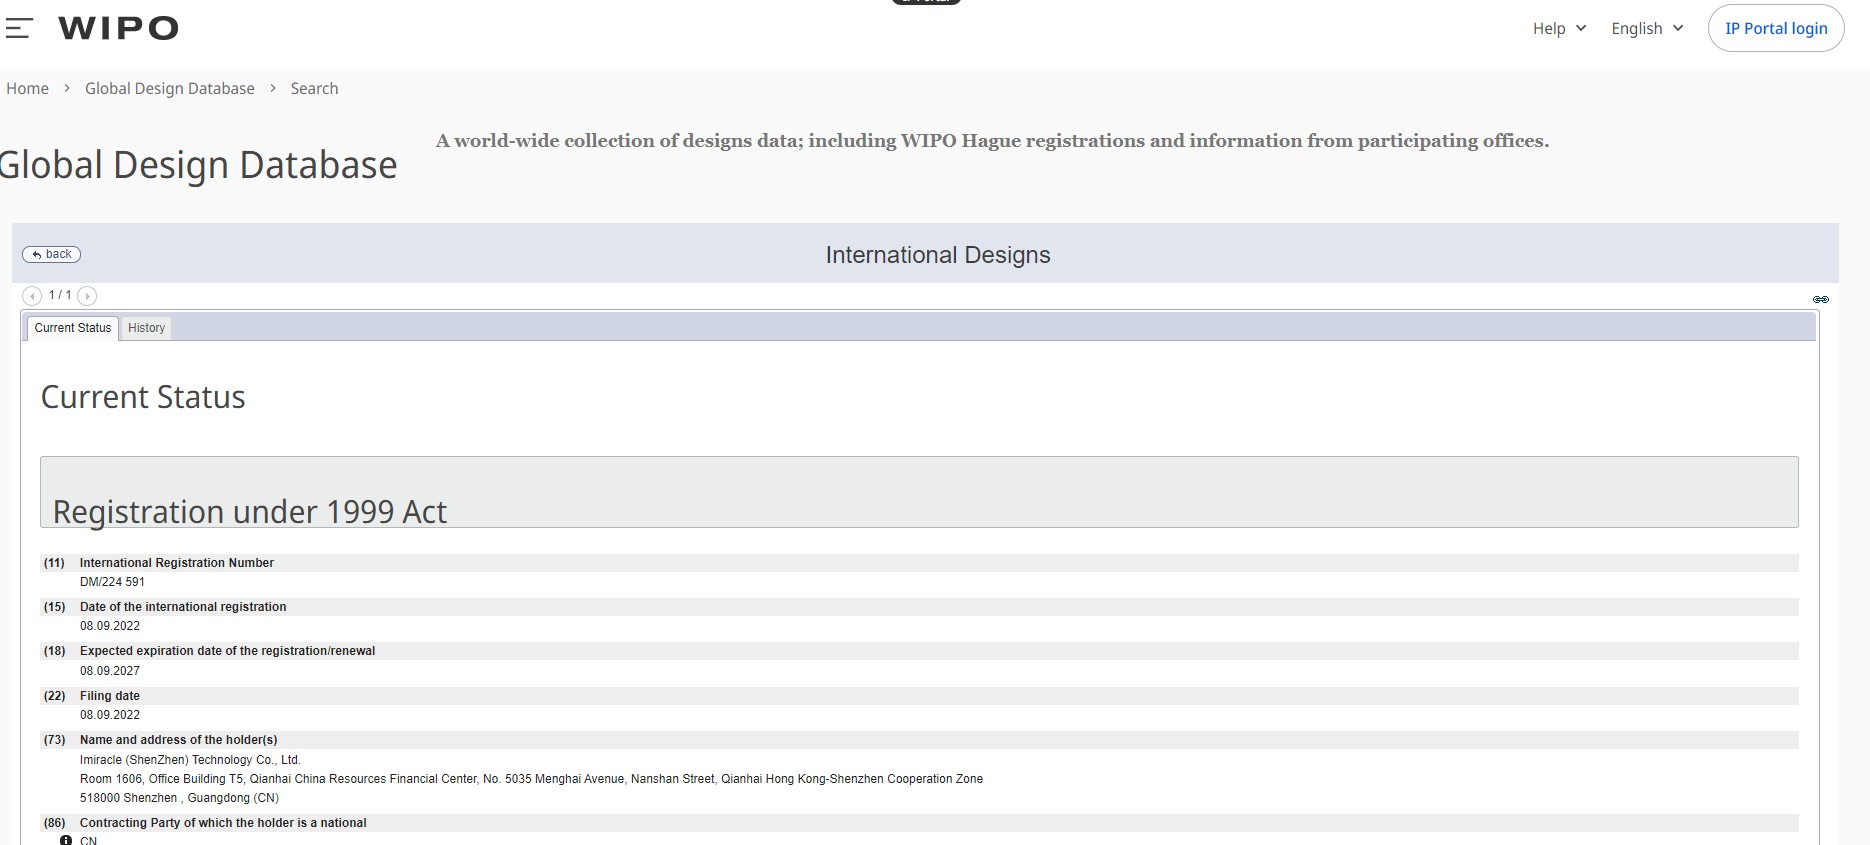Click the Expected expiration date label
The height and width of the screenshot is (845, 1870).
pos(228,651)
